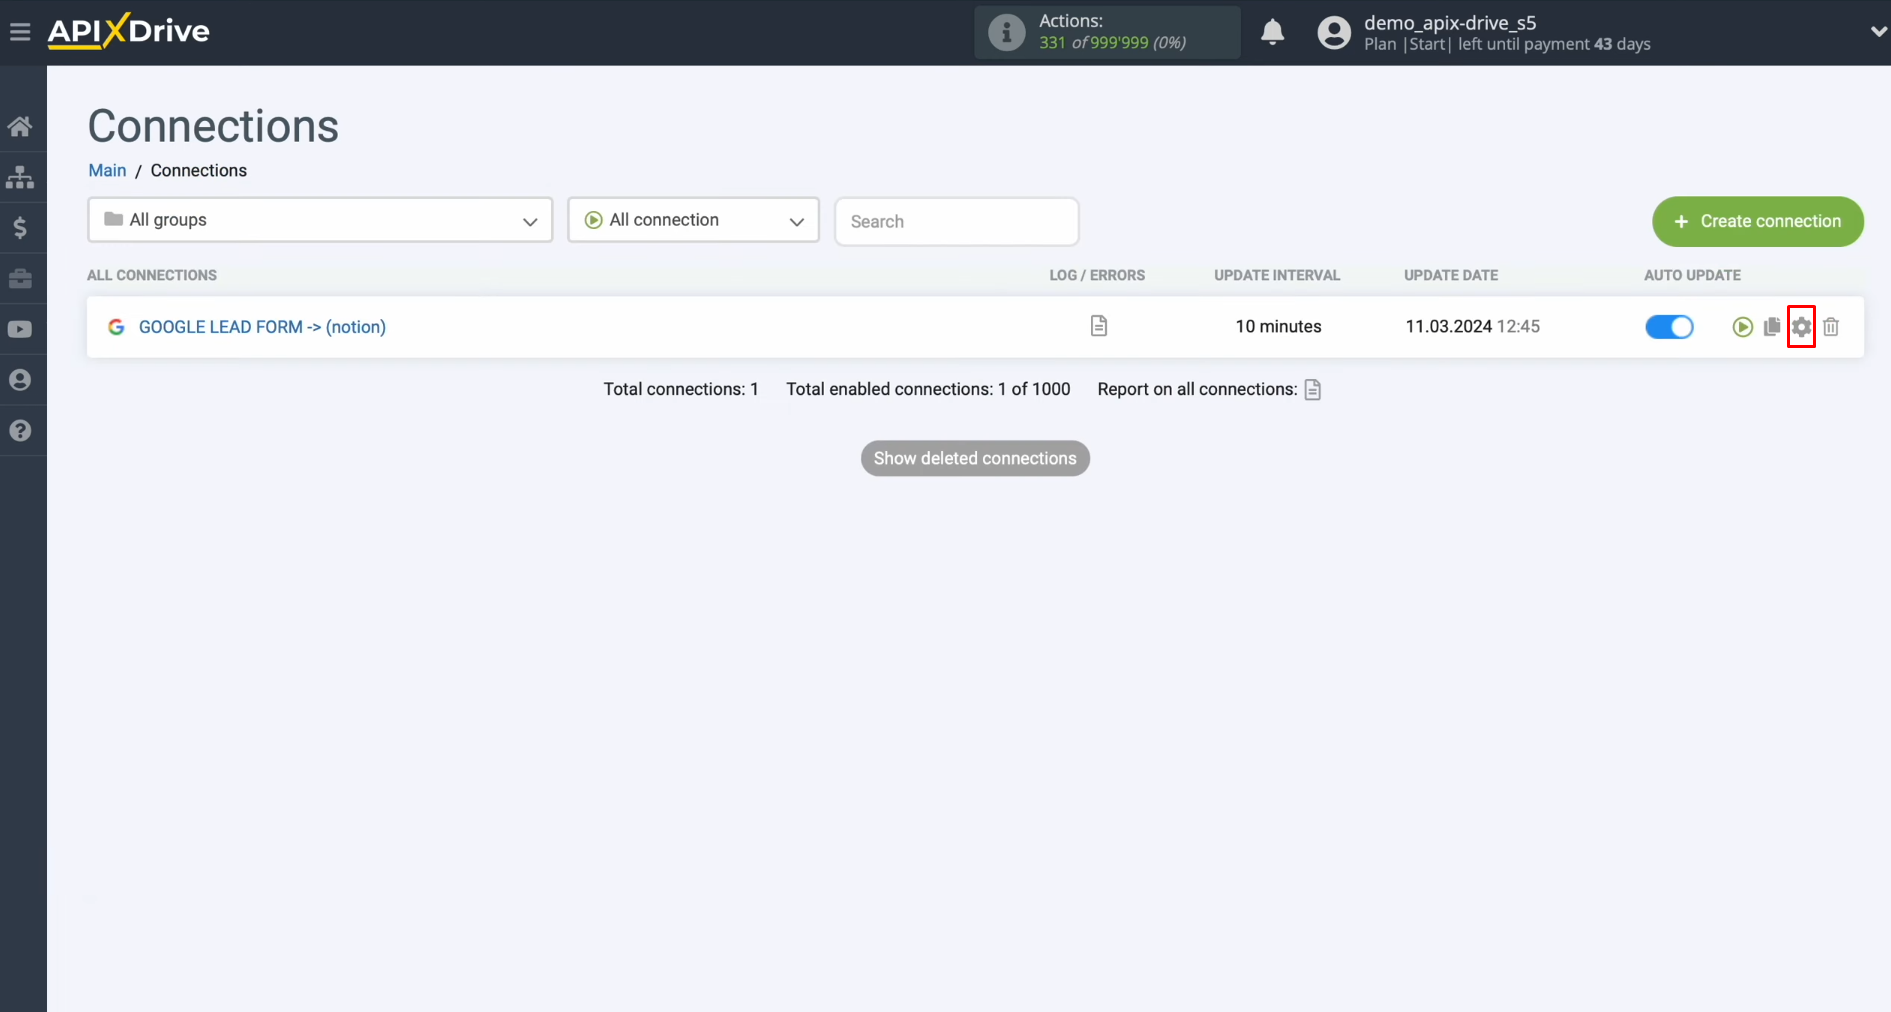Screen dimensions: 1891x1012
Task: Open the Billing (dollar) sidebar icon
Action: pyautogui.click(x=21, y=228)
